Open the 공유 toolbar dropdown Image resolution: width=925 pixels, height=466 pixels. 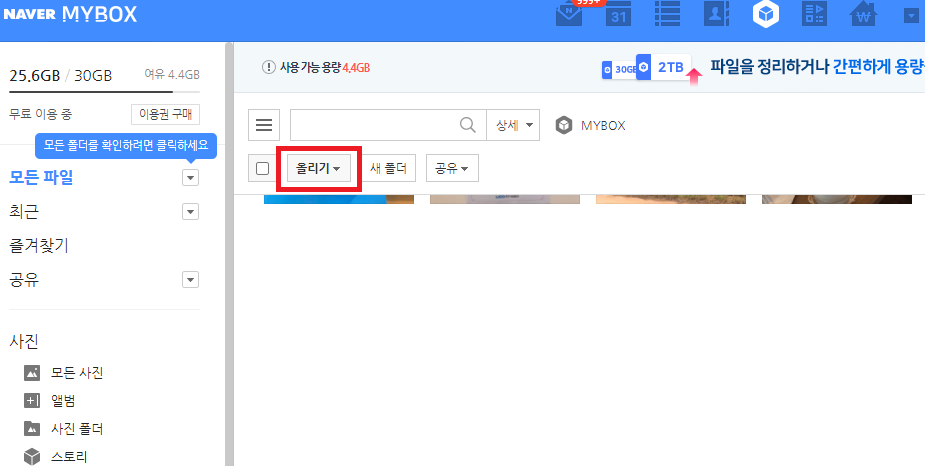452,169
